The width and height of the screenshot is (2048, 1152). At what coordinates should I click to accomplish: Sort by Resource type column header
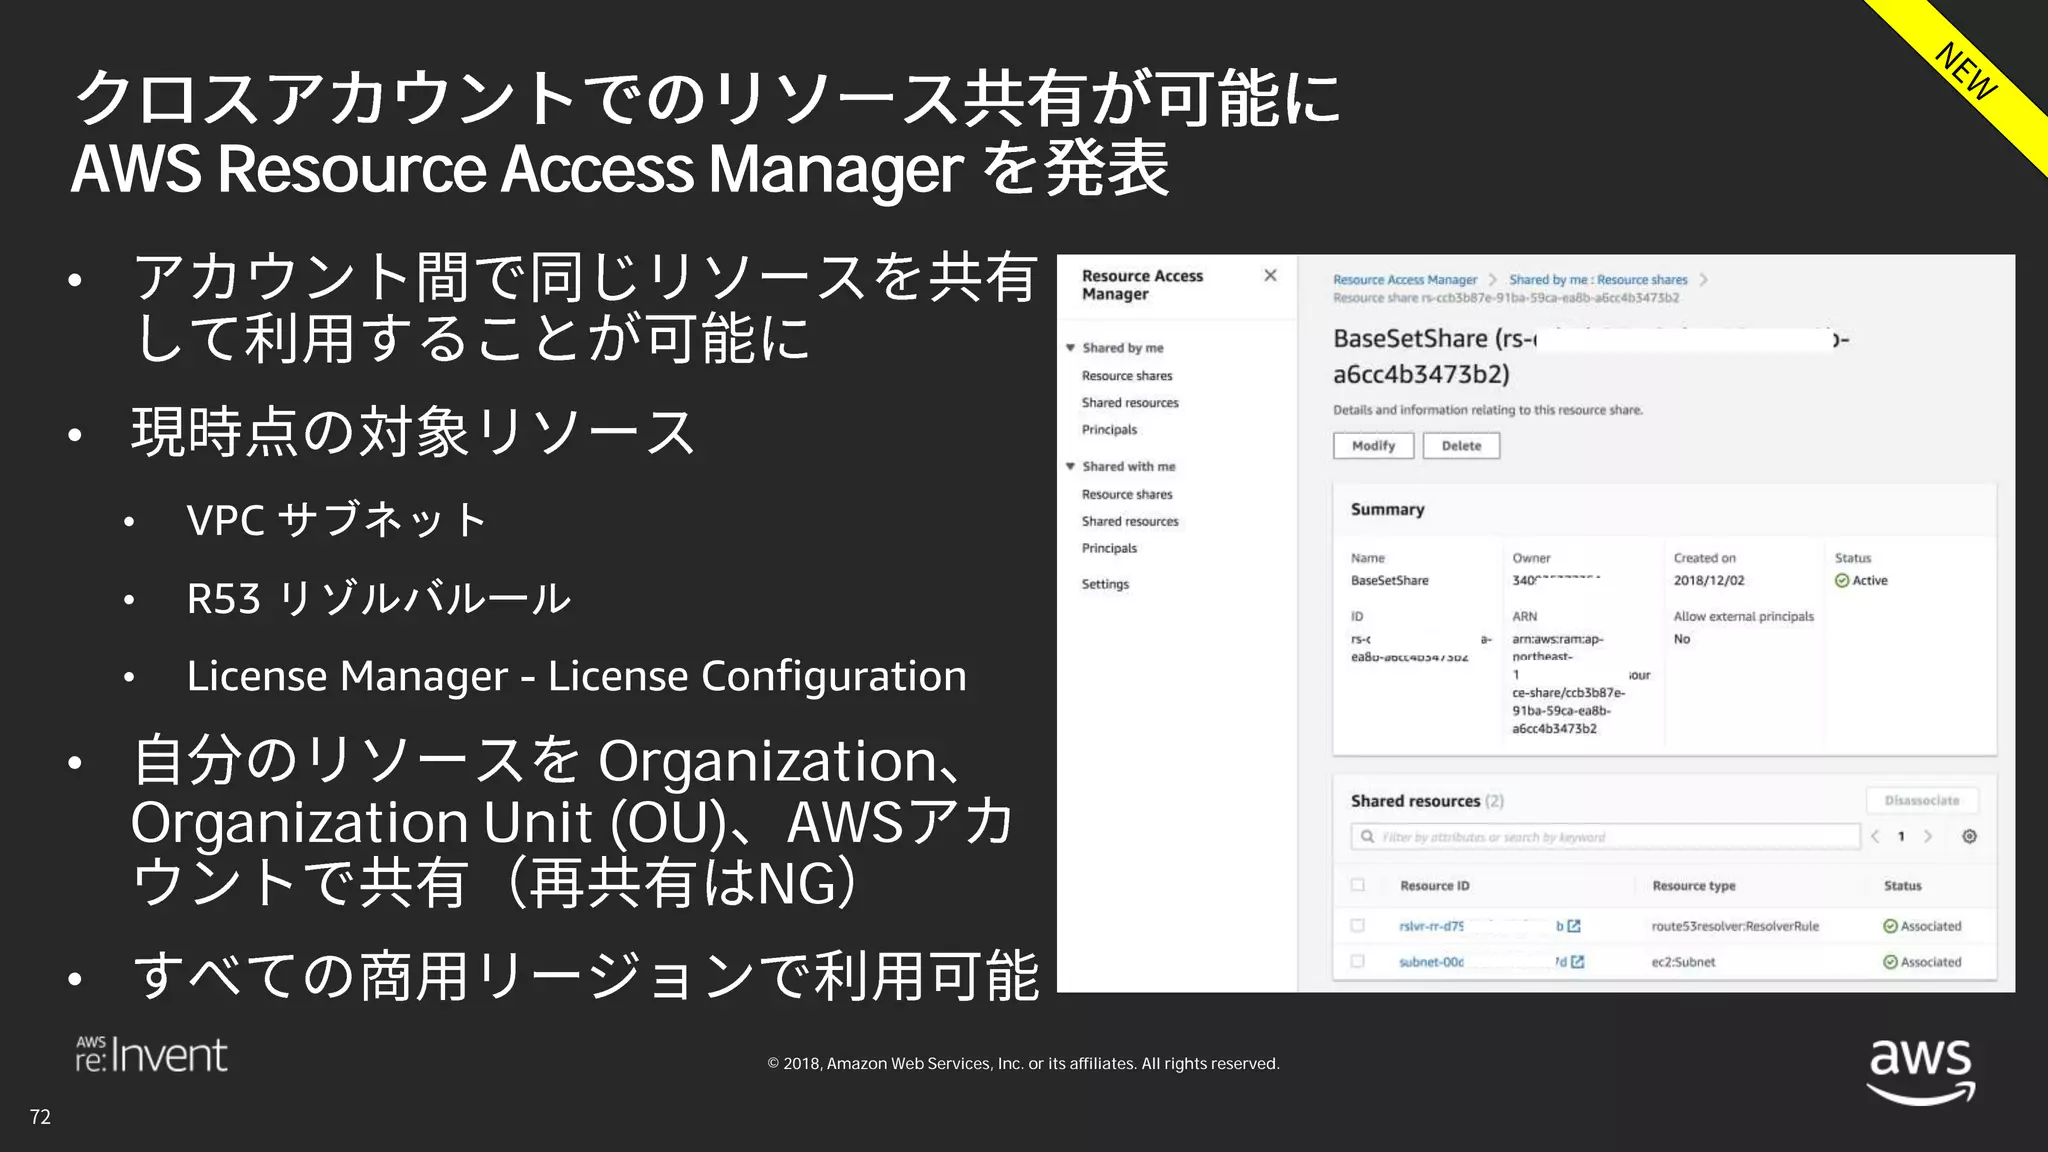pos(1694,886)
